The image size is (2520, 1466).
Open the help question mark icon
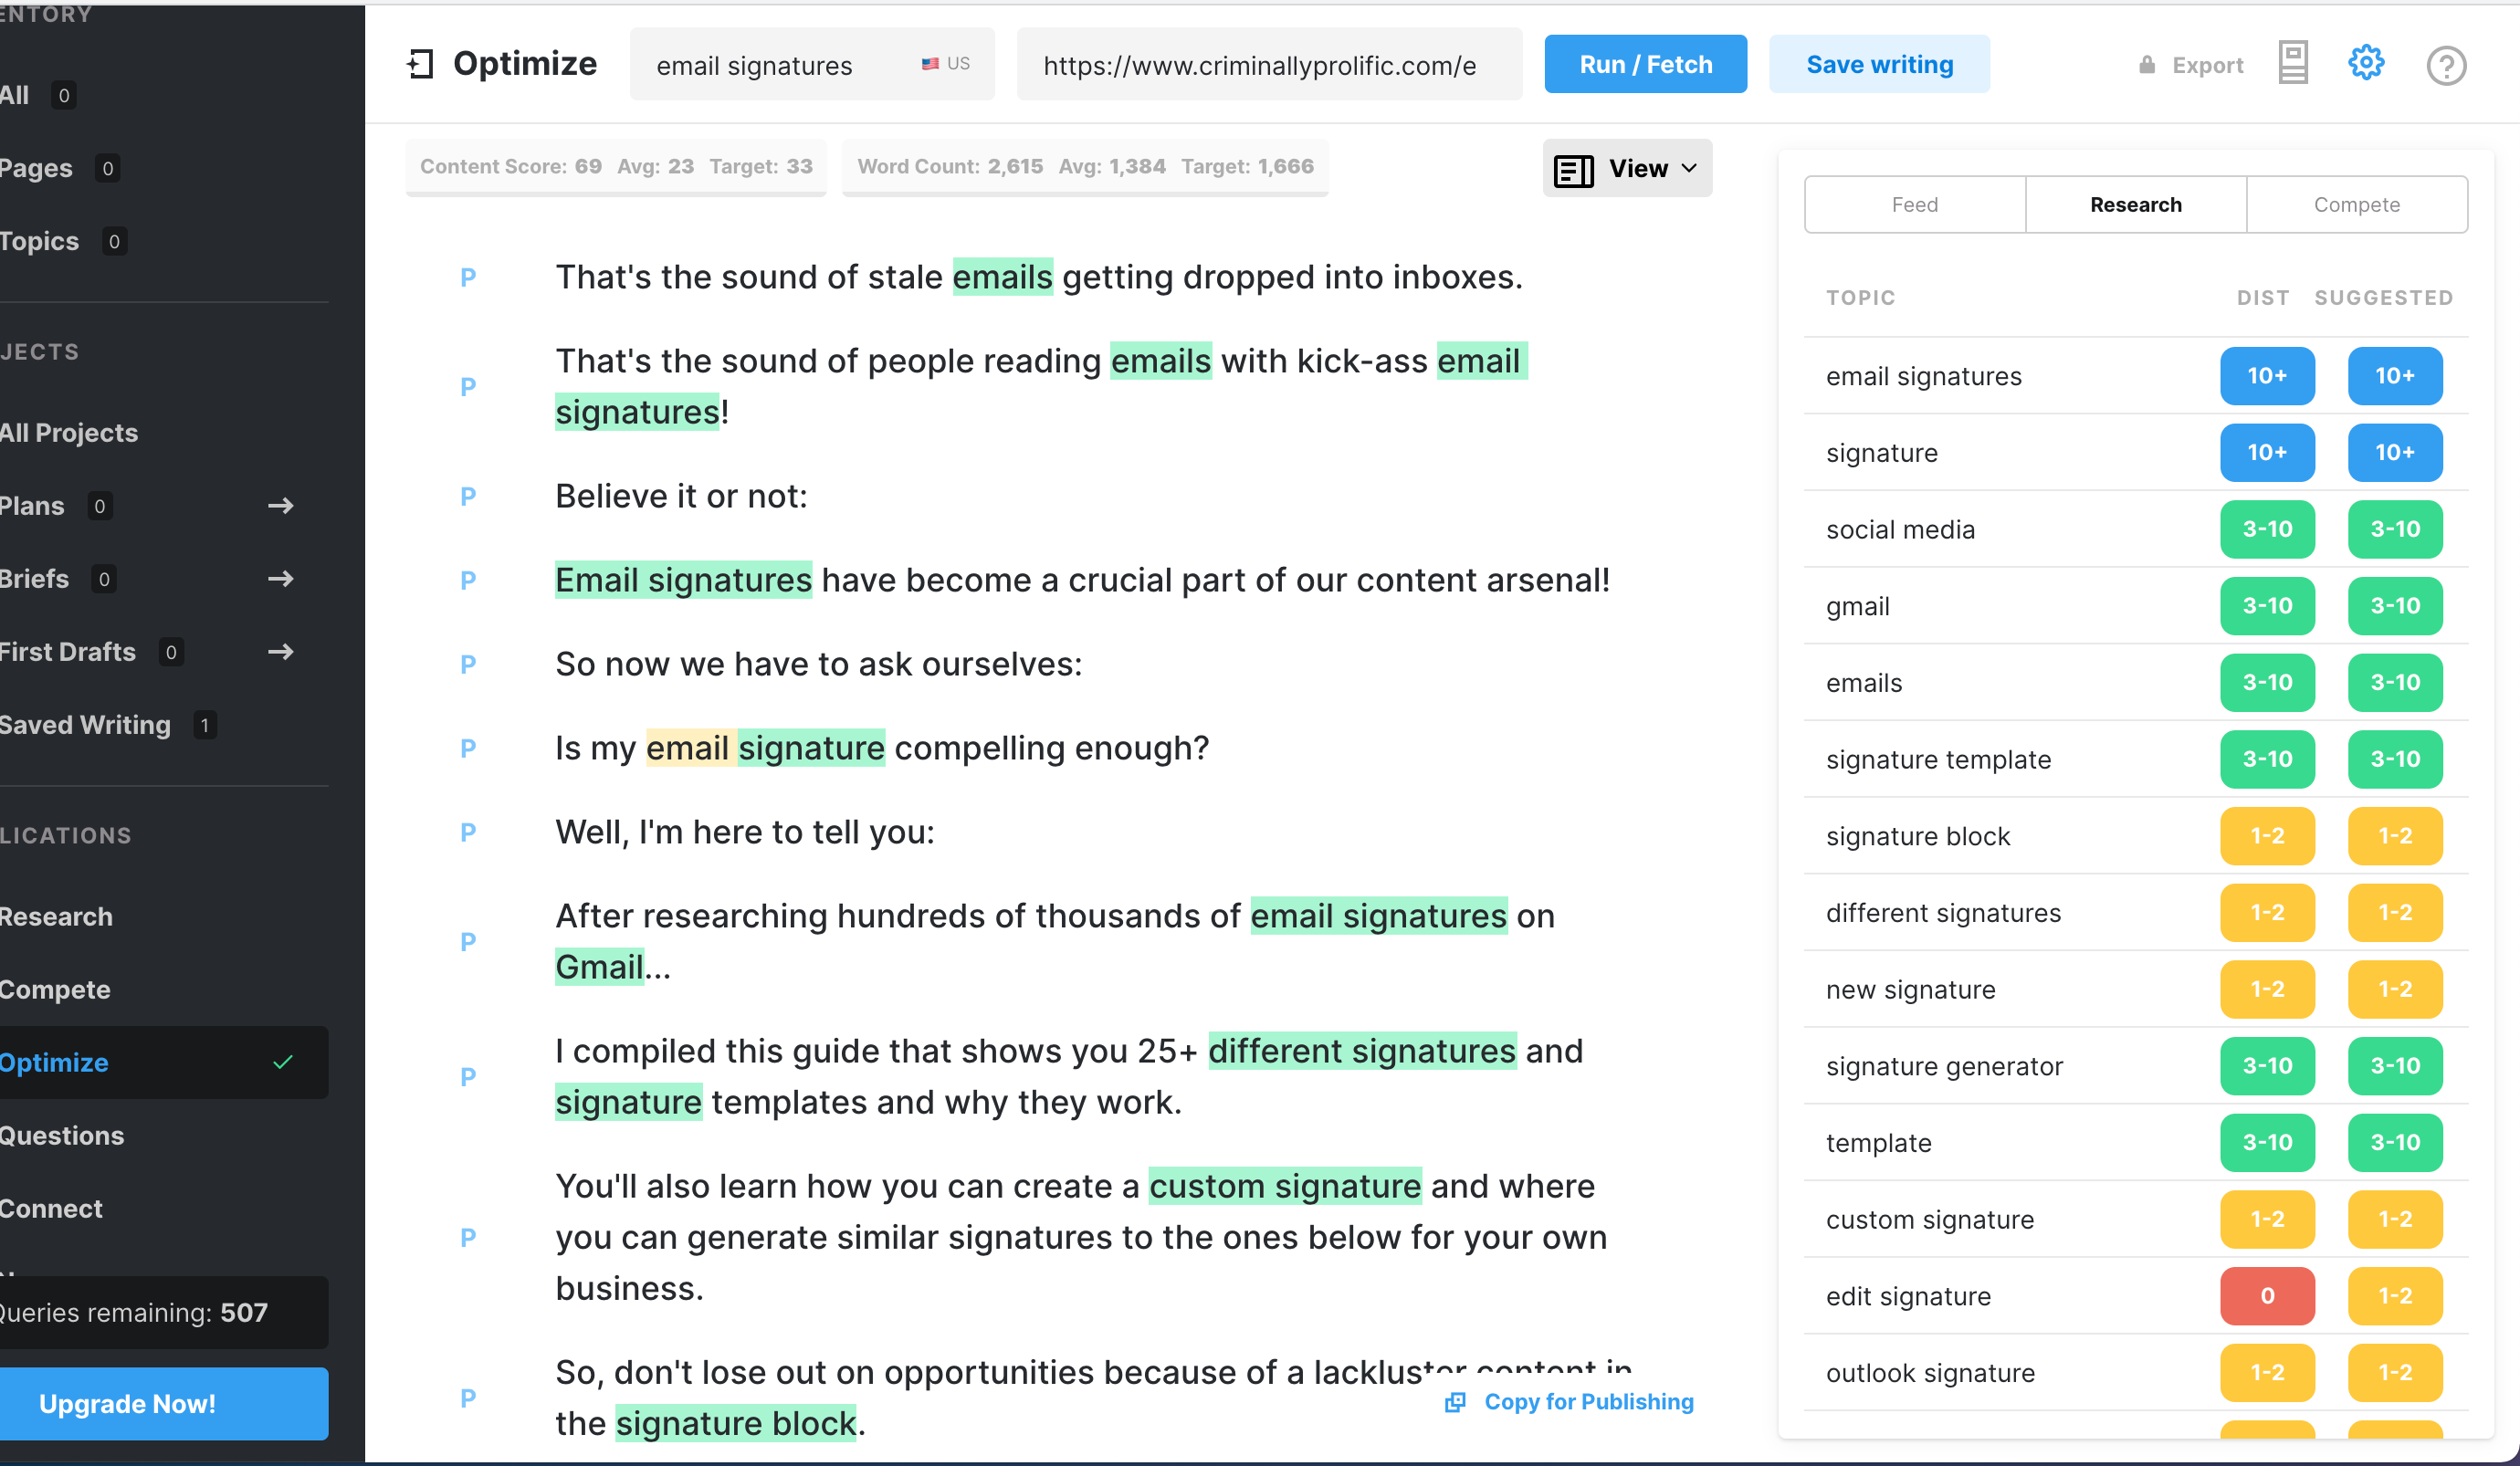click(x=2446, y=66)
